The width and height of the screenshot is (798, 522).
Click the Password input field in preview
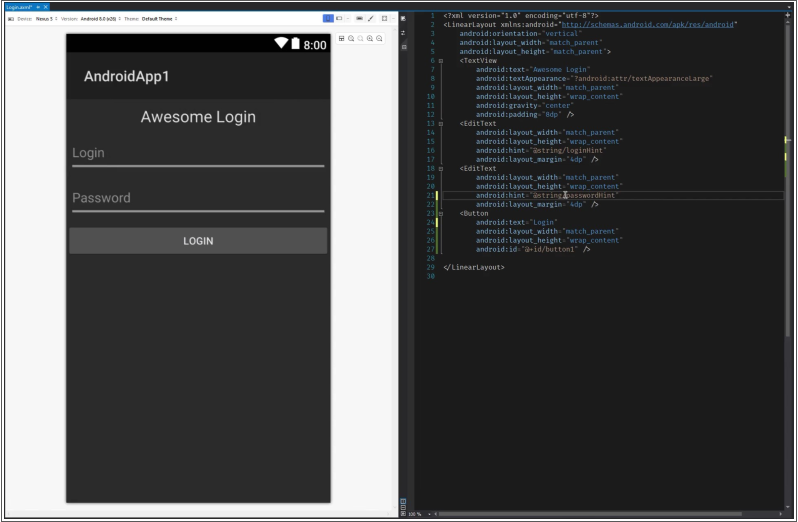click(x=197, y=199)
